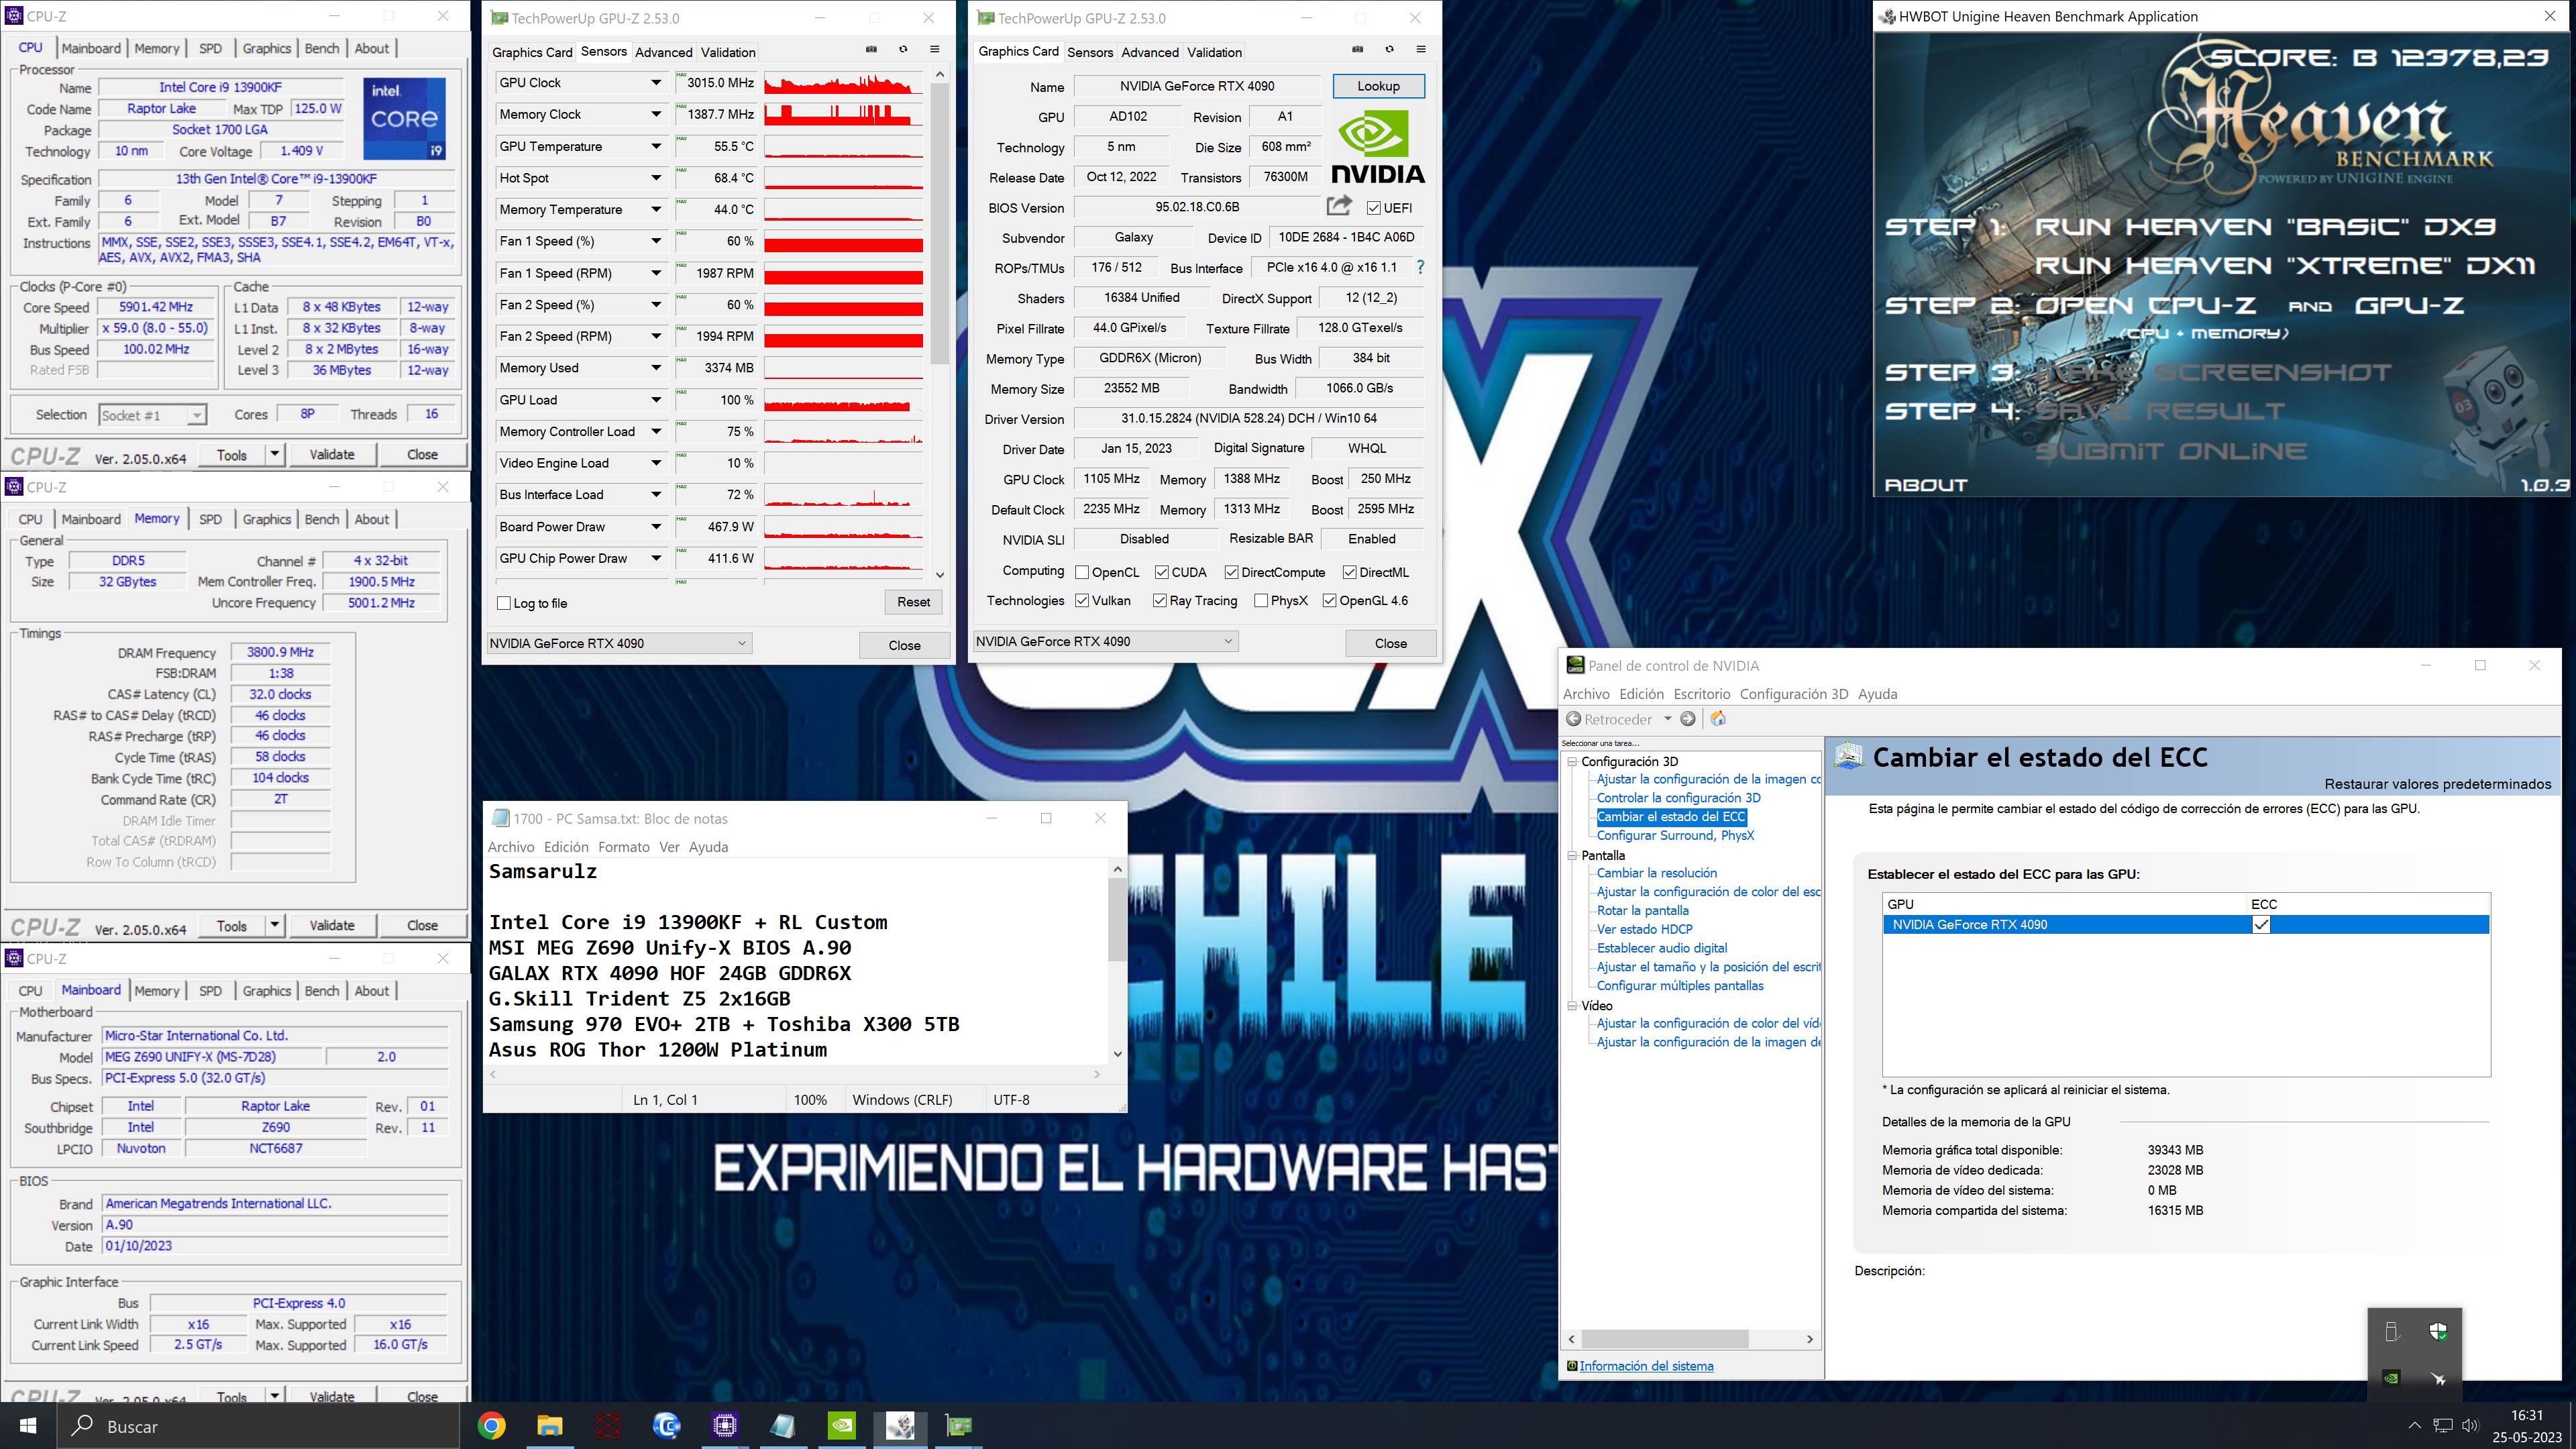Viewport: 2576px width, 1449px height.
Task: Toggle CUDA checkbox
Action: [1161, 572]
